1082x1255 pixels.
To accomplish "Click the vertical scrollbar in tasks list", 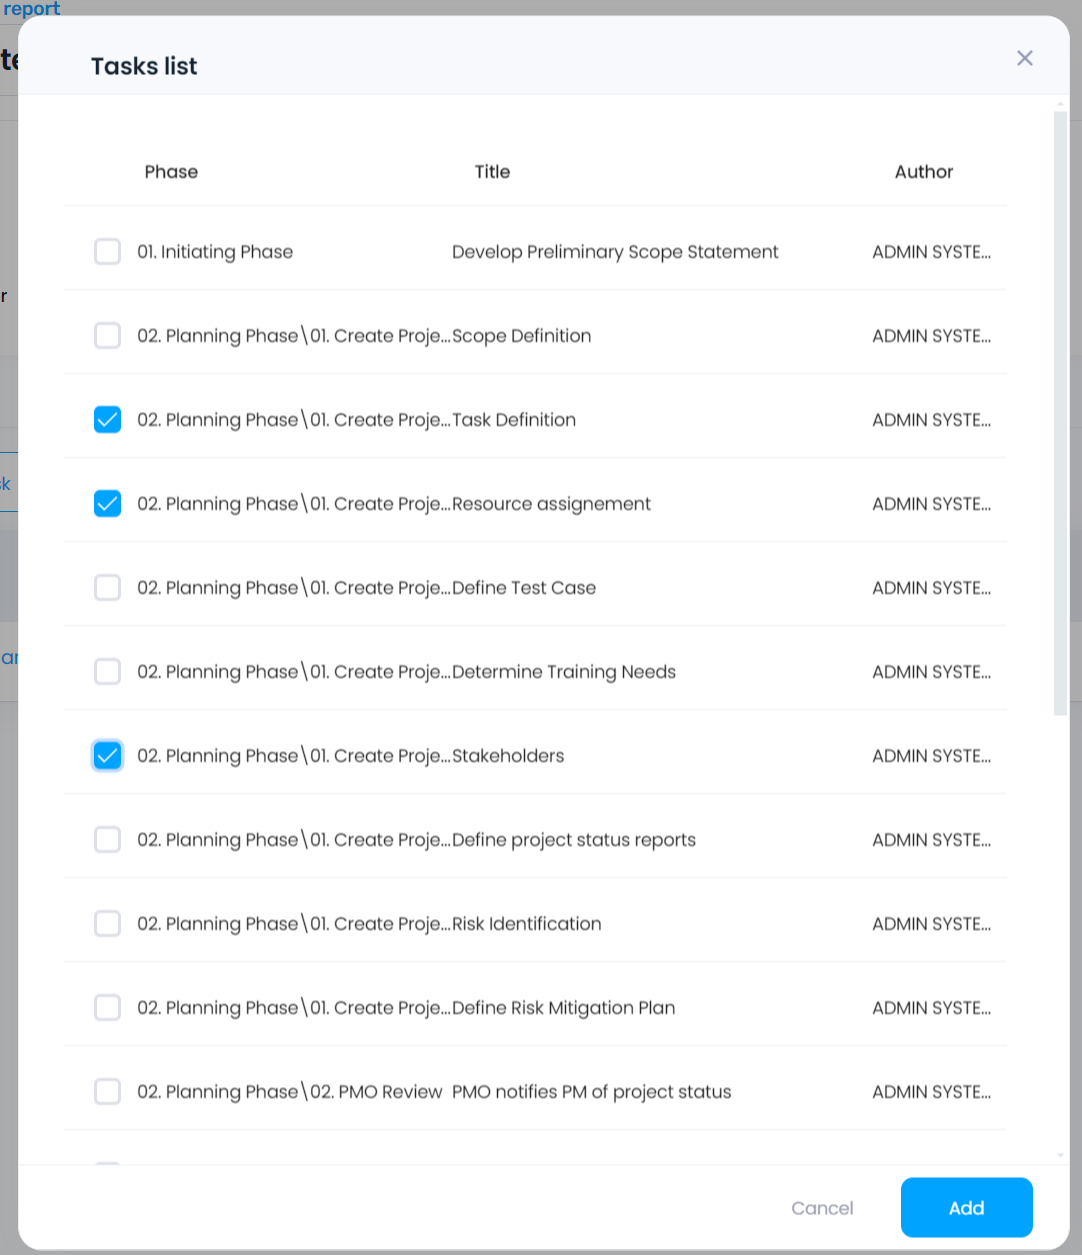I will pos(1060,413).
